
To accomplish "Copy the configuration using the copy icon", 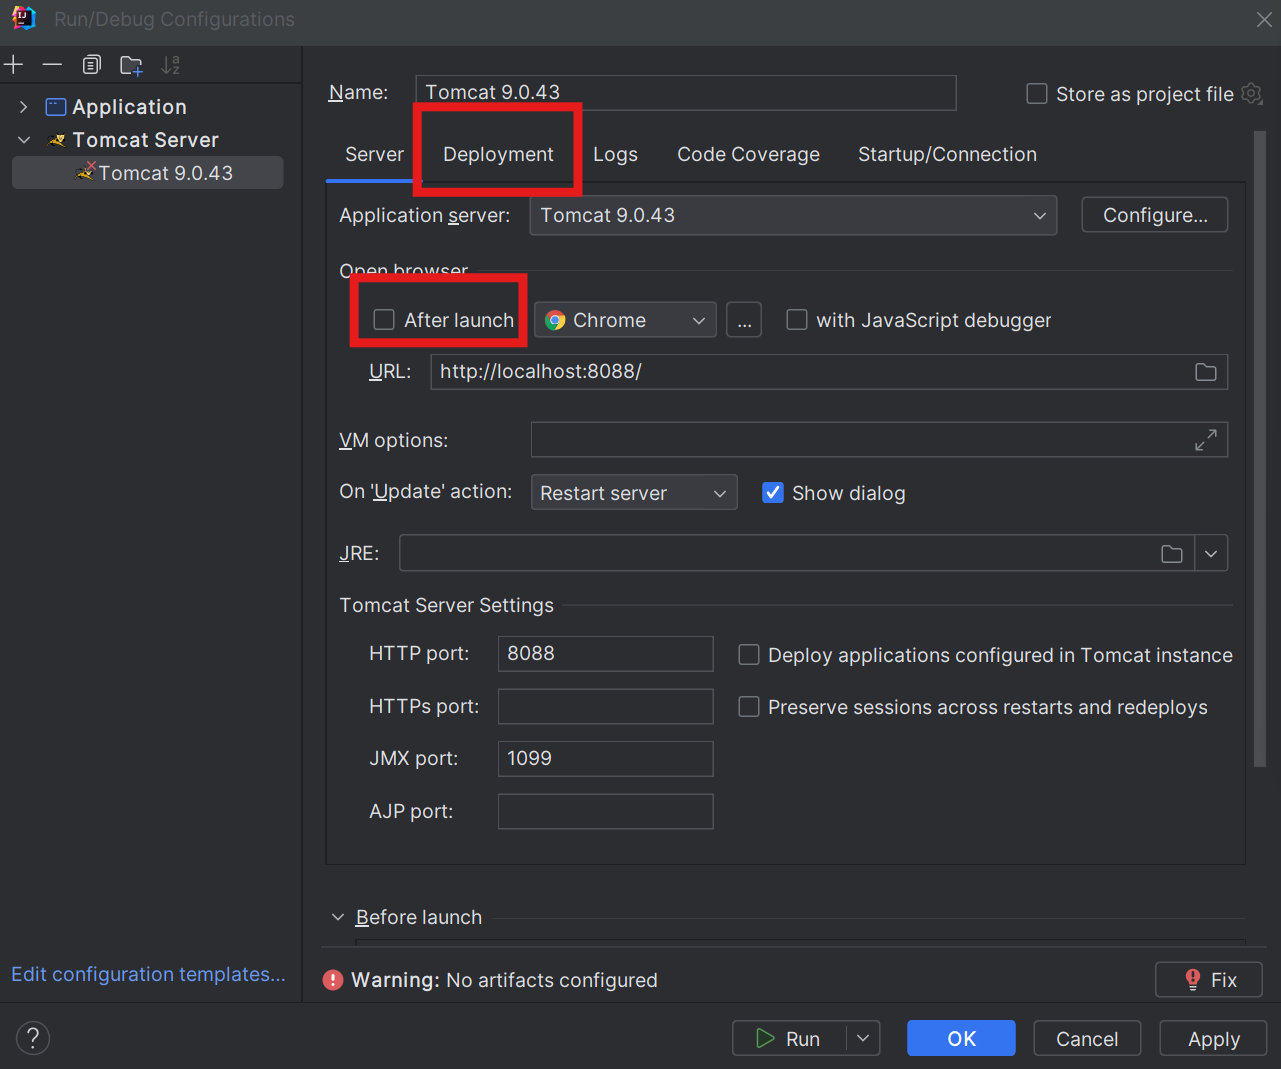I will click(x=91, y=65).
